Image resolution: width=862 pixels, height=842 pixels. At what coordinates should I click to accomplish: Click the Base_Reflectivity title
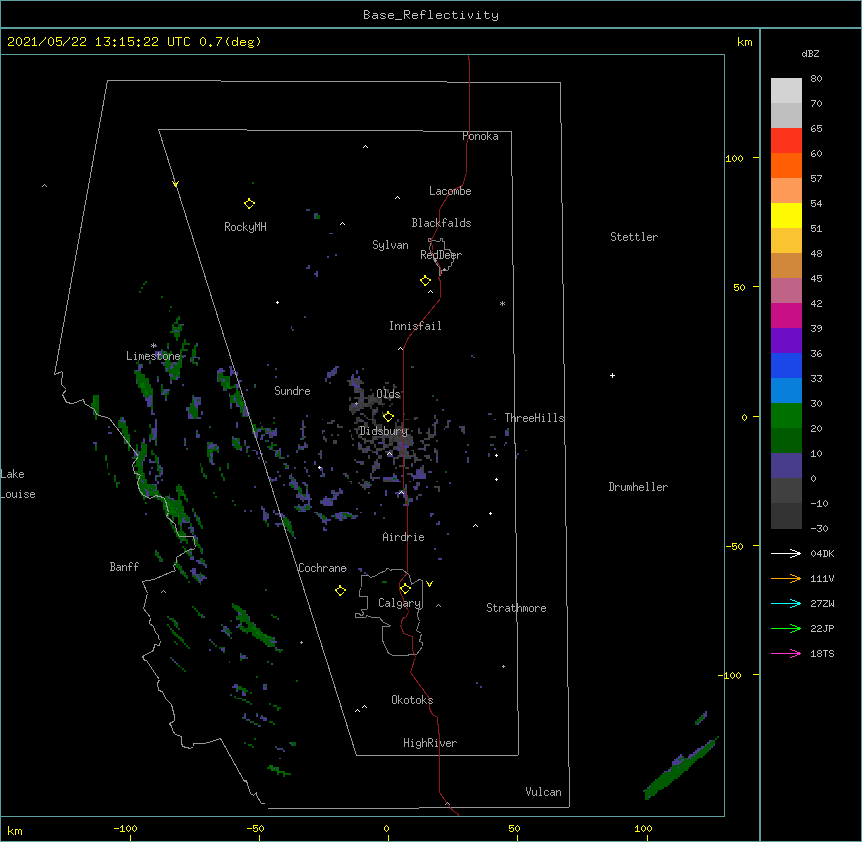point(431,15)
